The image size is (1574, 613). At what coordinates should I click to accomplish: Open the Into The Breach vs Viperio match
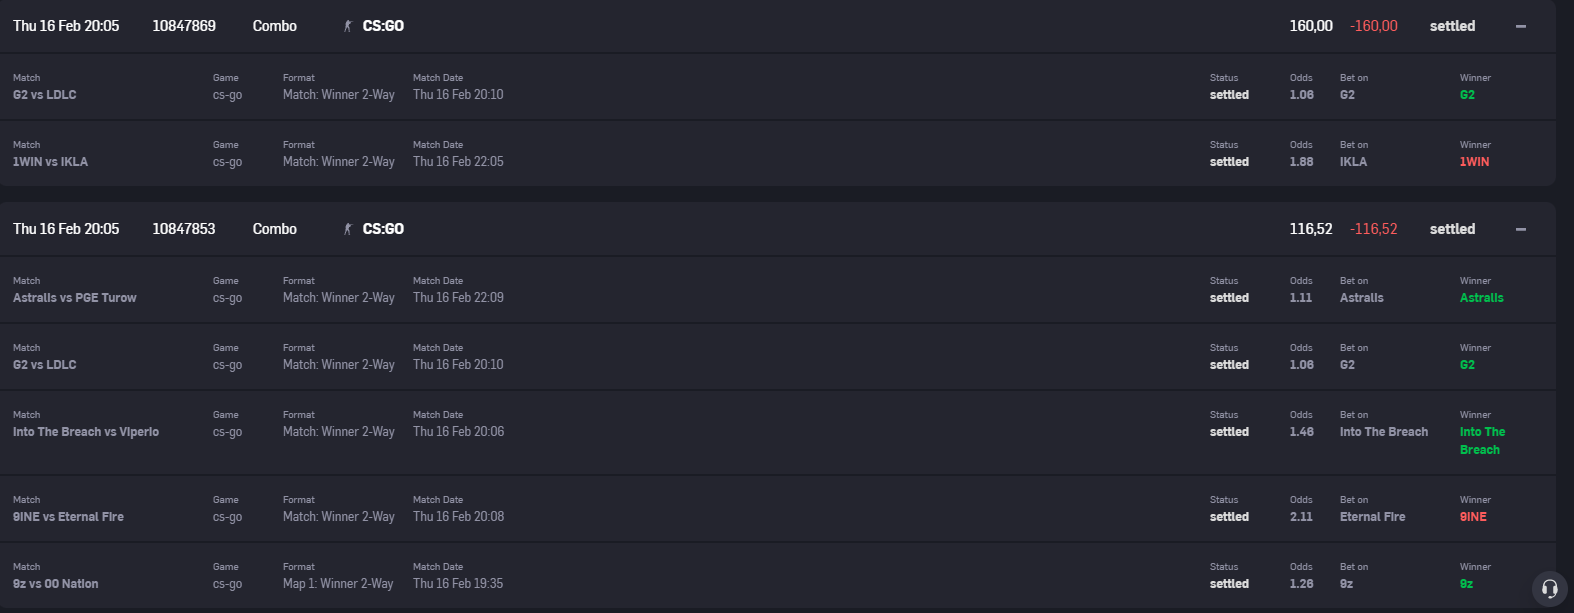[86, 432]
